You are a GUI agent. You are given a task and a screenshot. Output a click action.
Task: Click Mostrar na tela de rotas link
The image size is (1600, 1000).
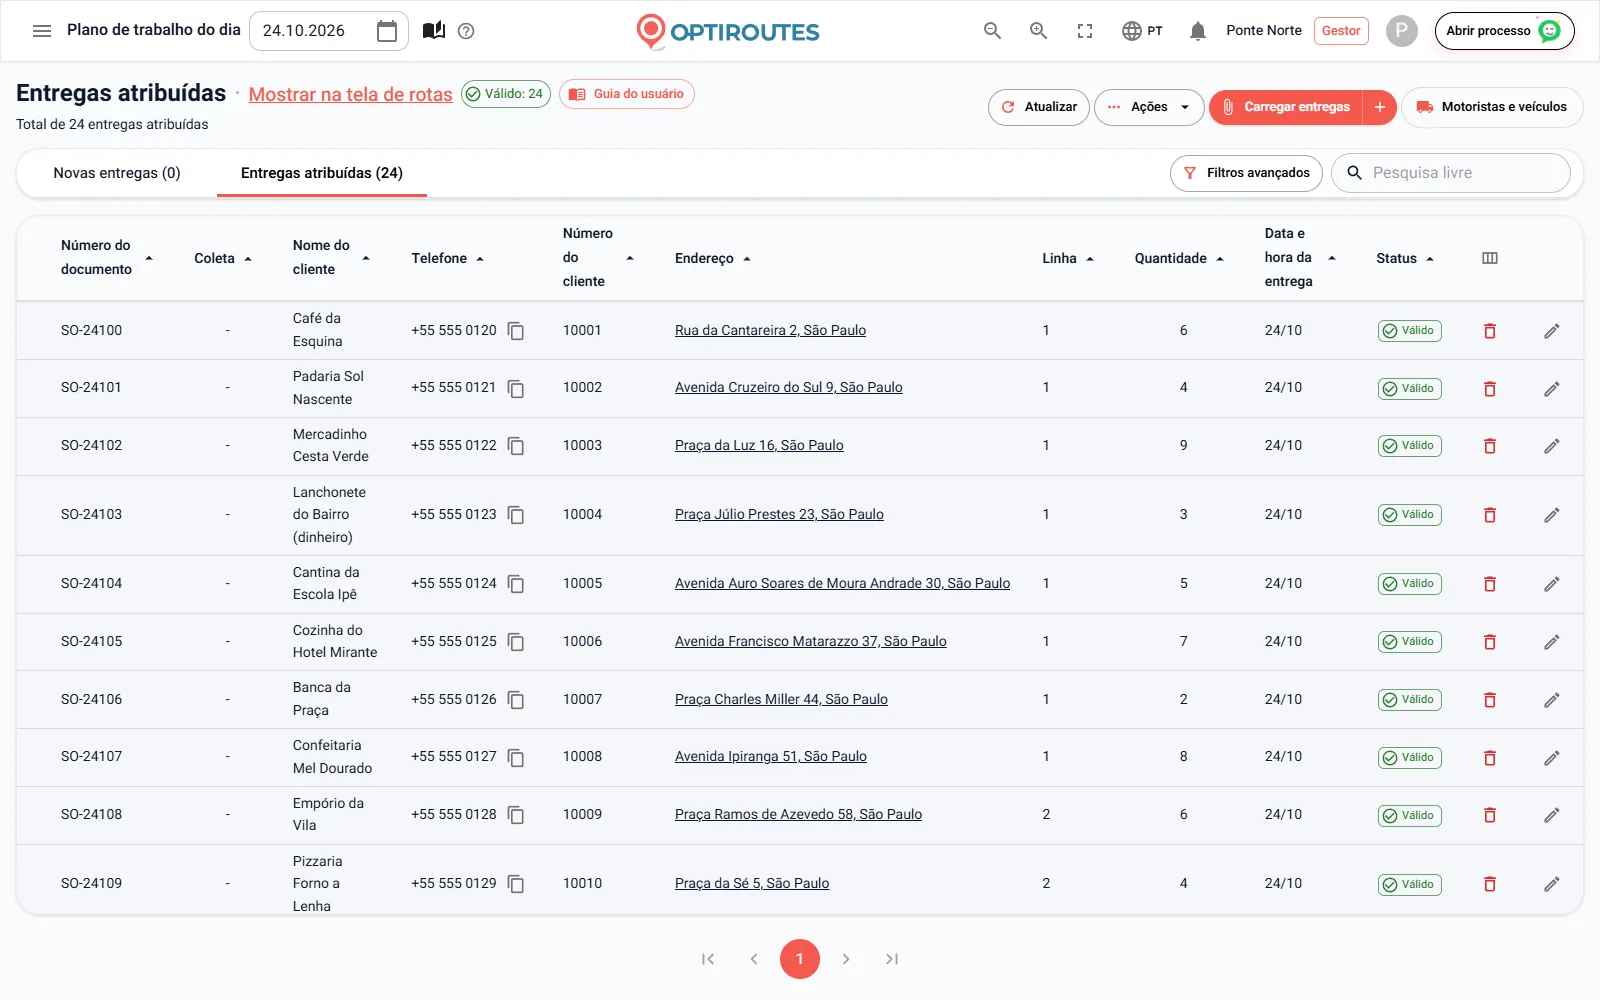[x=350, y=94]
